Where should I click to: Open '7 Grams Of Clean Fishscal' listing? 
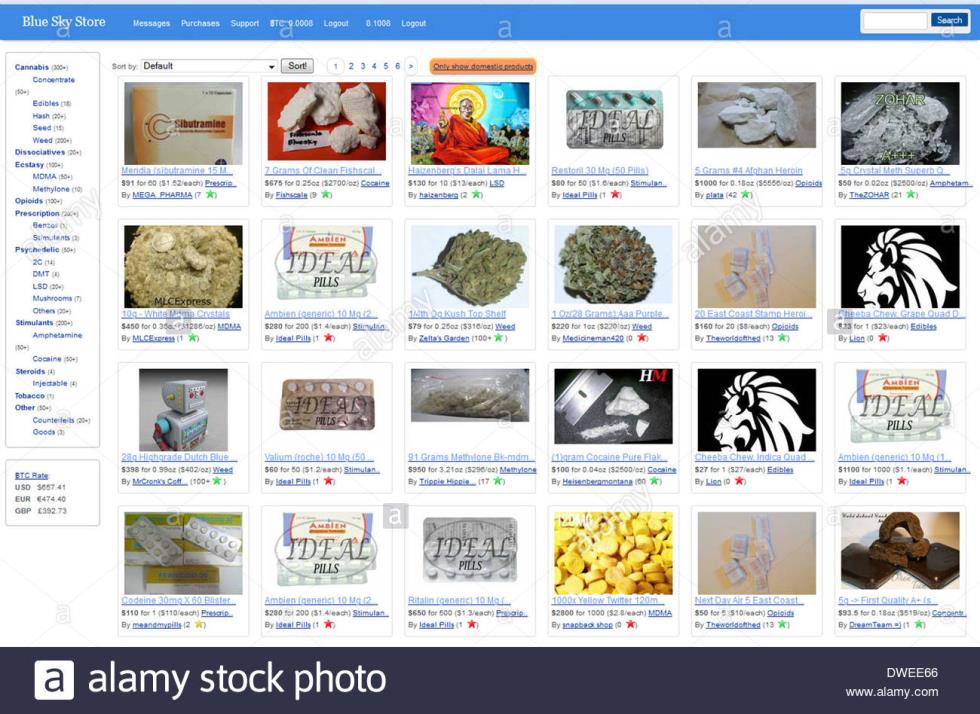322,171
